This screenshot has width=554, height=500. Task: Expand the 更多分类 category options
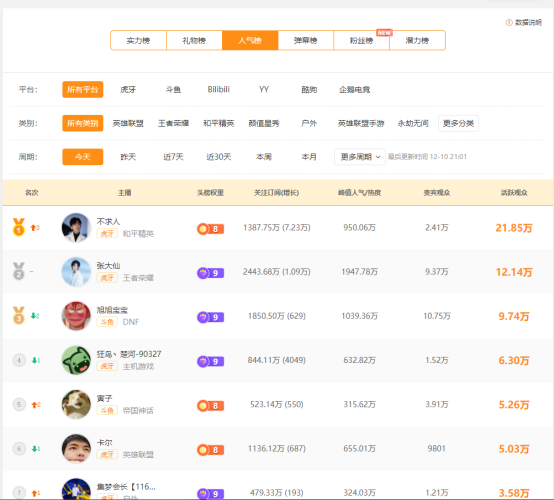(458, 123)
